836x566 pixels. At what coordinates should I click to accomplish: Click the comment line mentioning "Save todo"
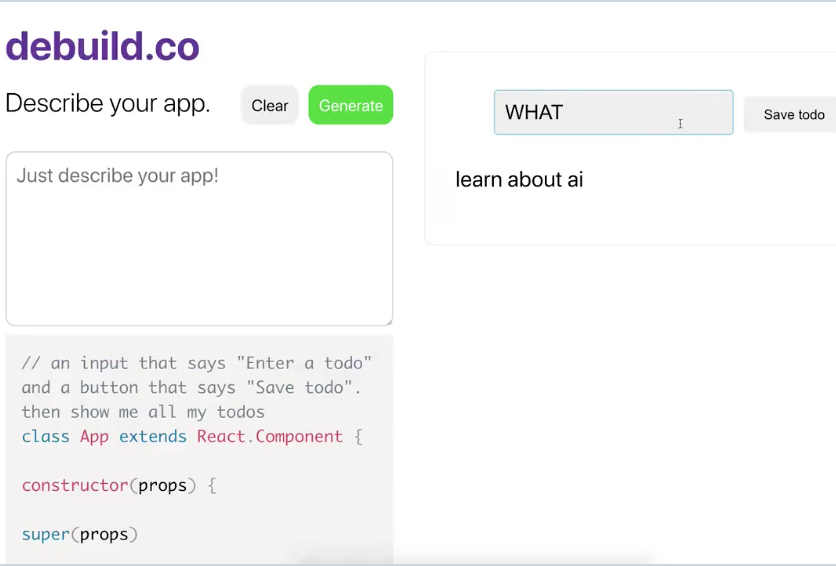pos(191,387)
